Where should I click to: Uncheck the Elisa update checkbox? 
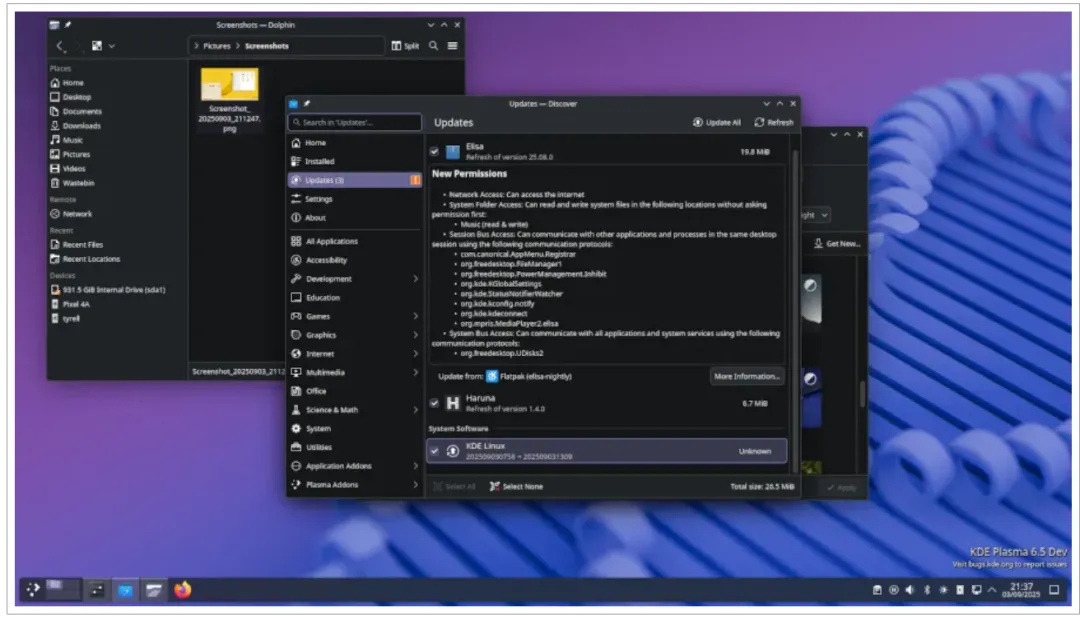pos(434,151)
